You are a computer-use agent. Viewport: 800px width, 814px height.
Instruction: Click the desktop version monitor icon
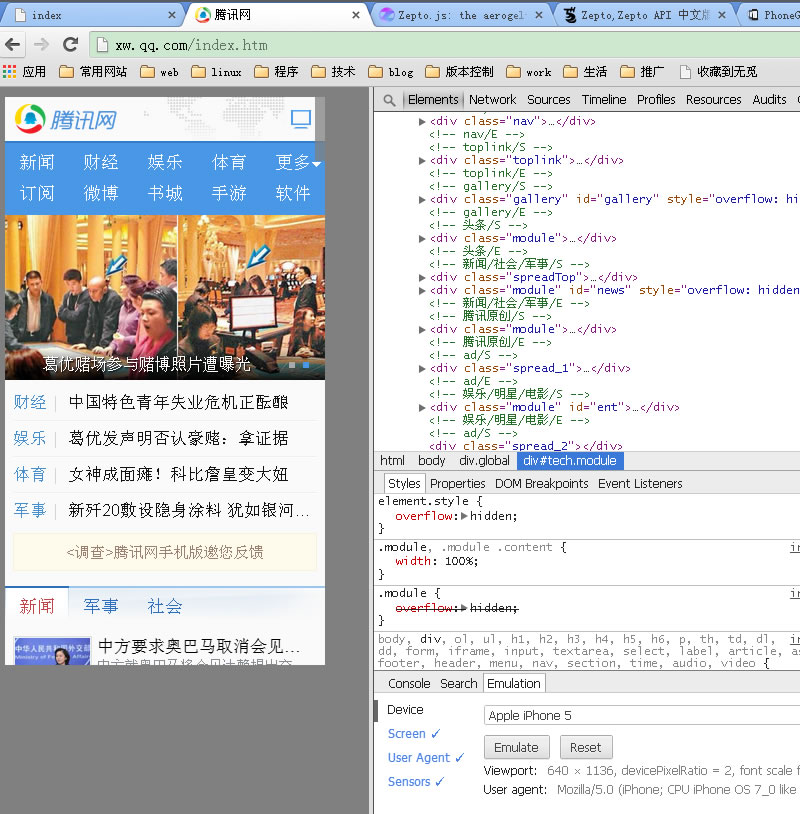(x=301, y=119)
